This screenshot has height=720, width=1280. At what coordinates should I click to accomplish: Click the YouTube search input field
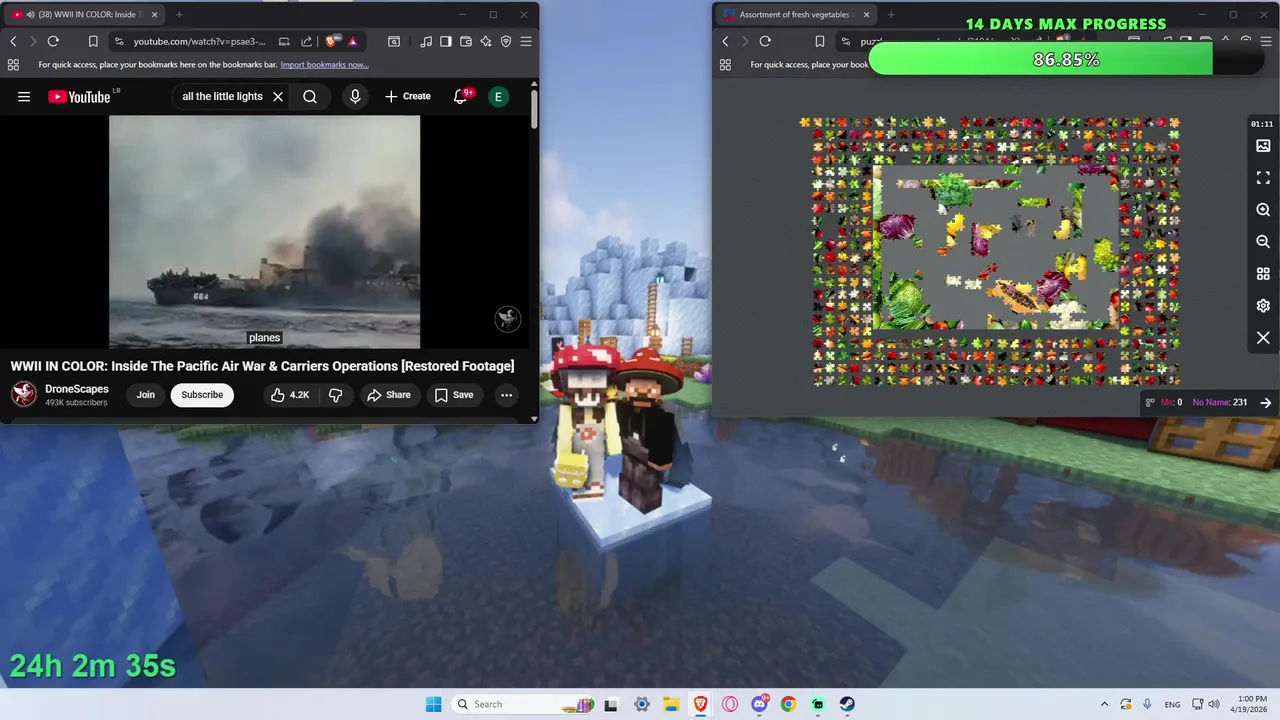[x=222, y=97]
